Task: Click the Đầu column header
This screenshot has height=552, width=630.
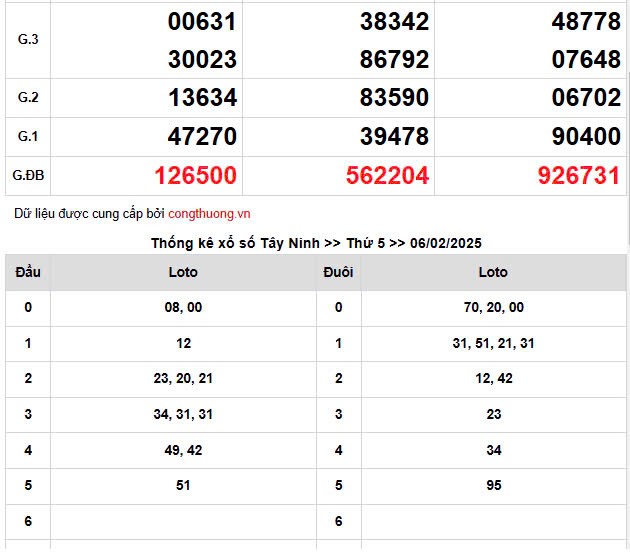Action: 28,272
